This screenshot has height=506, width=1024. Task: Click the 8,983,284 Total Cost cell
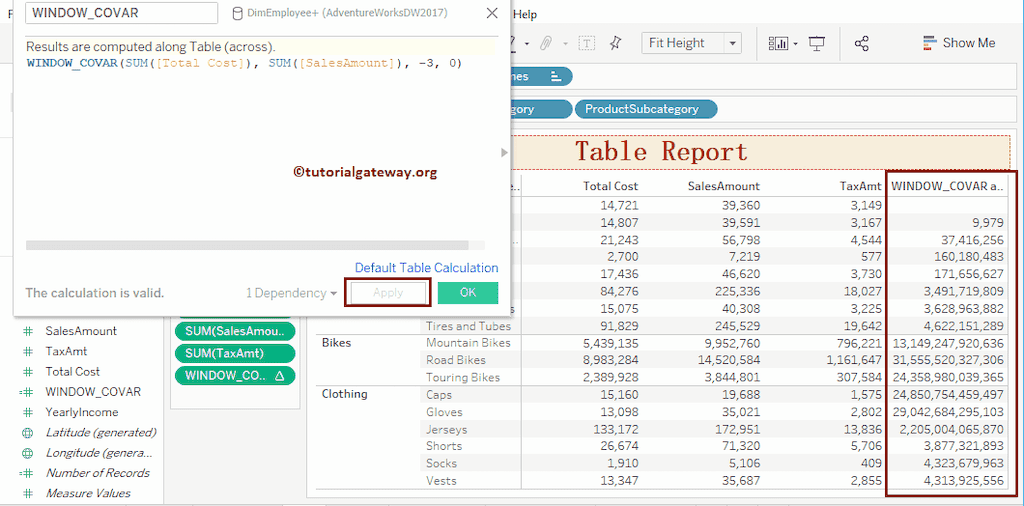point(611,360)
